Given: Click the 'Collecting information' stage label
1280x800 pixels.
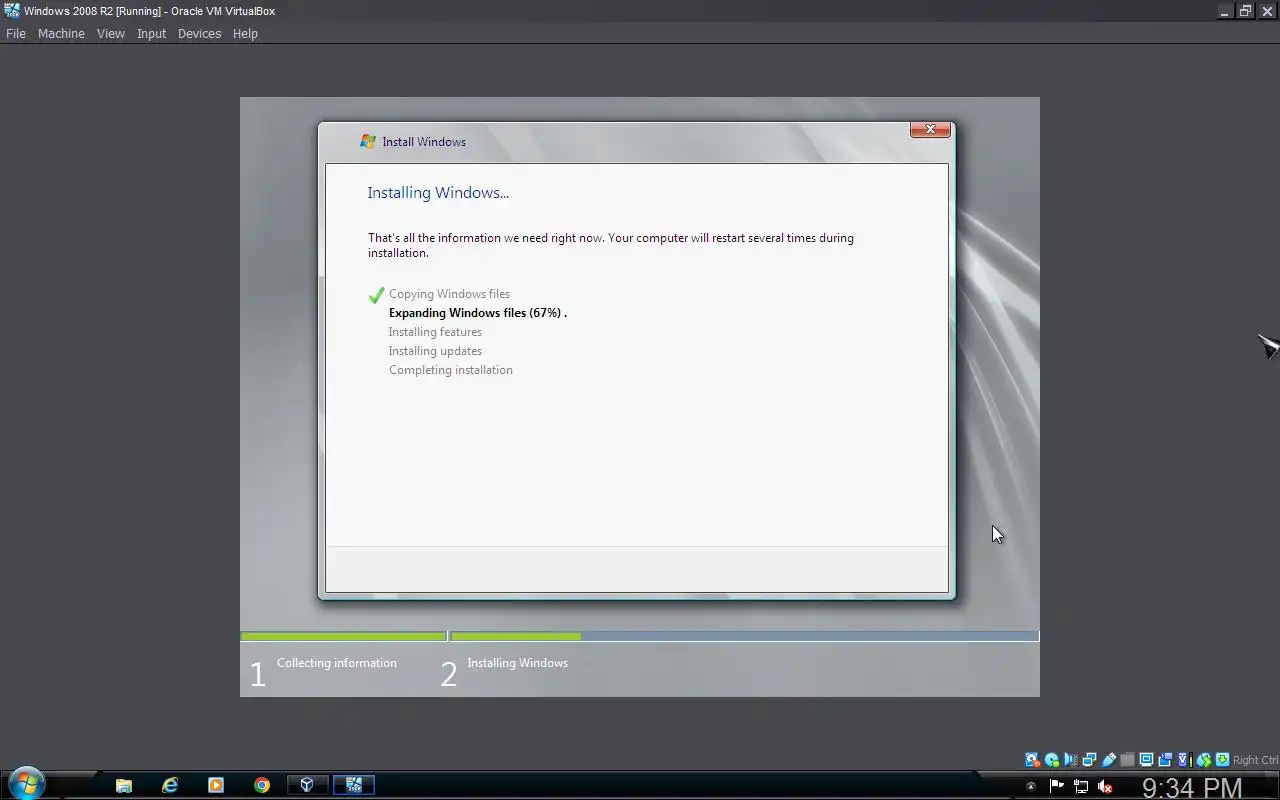Looking at the screenshot, I should point(336,663).
